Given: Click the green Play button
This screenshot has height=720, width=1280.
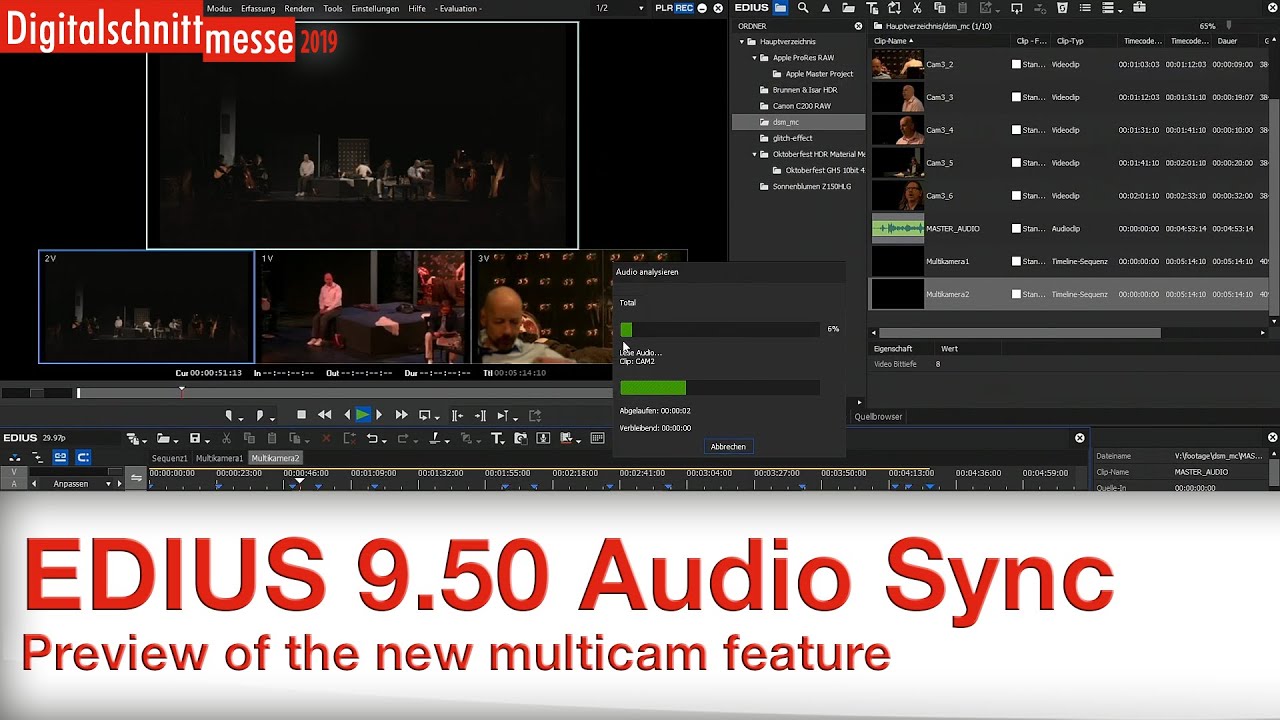Looking at the screenshot, I should pyautogui.click(x=363, y=415).
